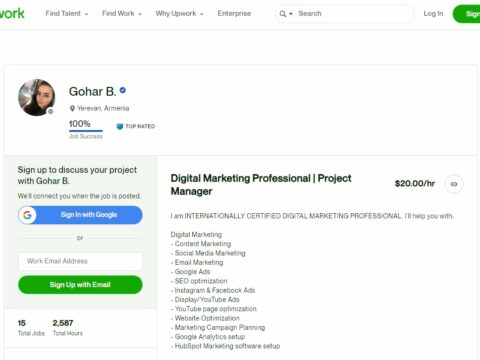Screen dimensions: 480x360
Task: Open the Why Upwork dropdown menu
Action: click(179, 14)
